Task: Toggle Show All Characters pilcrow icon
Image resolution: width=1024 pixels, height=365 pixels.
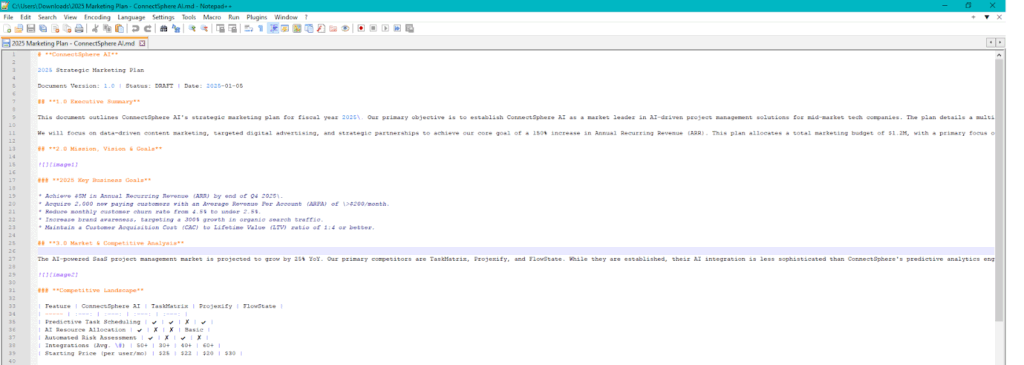Action: [x=261, y=29]
